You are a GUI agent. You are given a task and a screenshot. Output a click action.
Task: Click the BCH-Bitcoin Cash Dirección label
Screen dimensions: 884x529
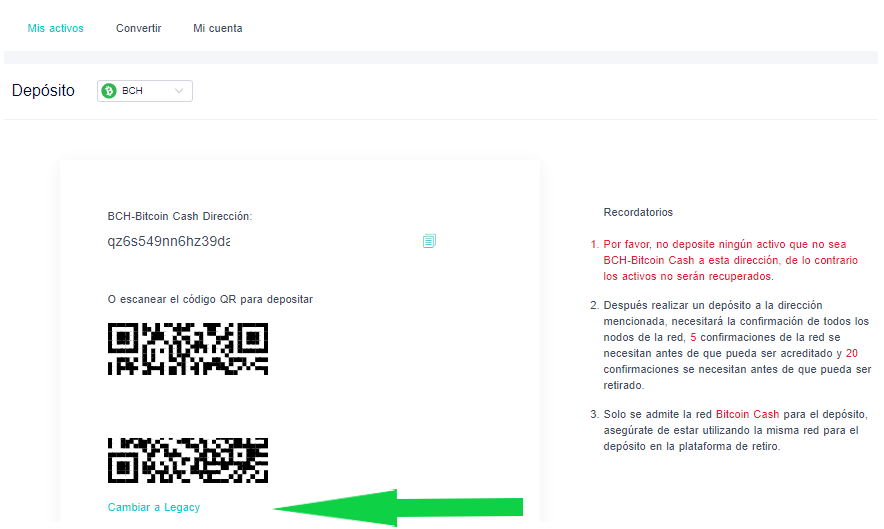[180, 216]
